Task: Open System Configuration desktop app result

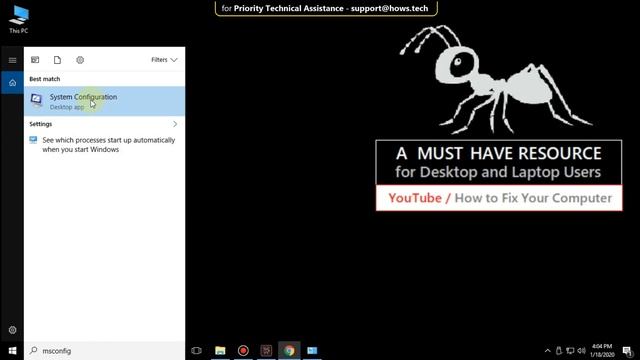Action: (x=104, y=101)
